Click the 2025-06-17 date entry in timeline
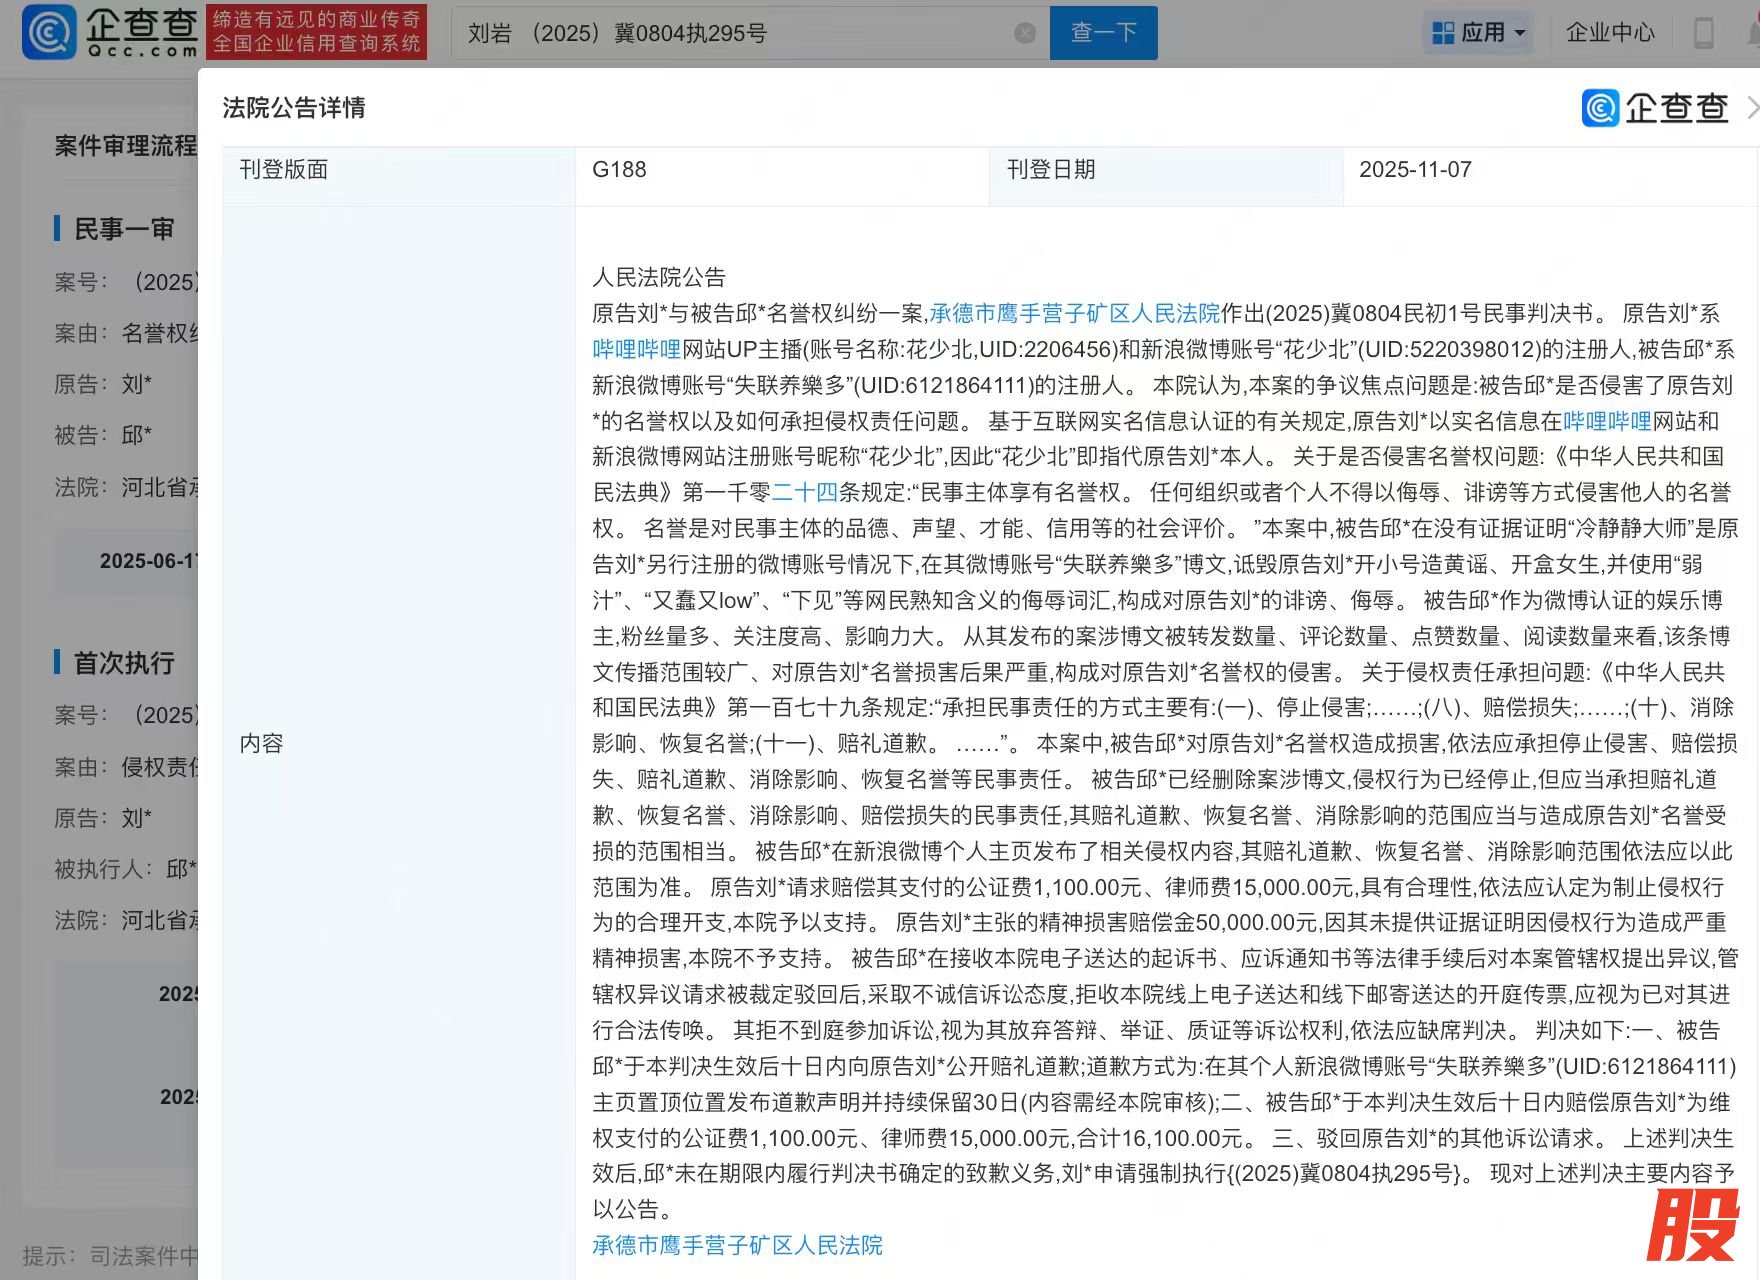Image resolution: width=1760 pixels, height=1280 pixels. (x=148, y=561)
